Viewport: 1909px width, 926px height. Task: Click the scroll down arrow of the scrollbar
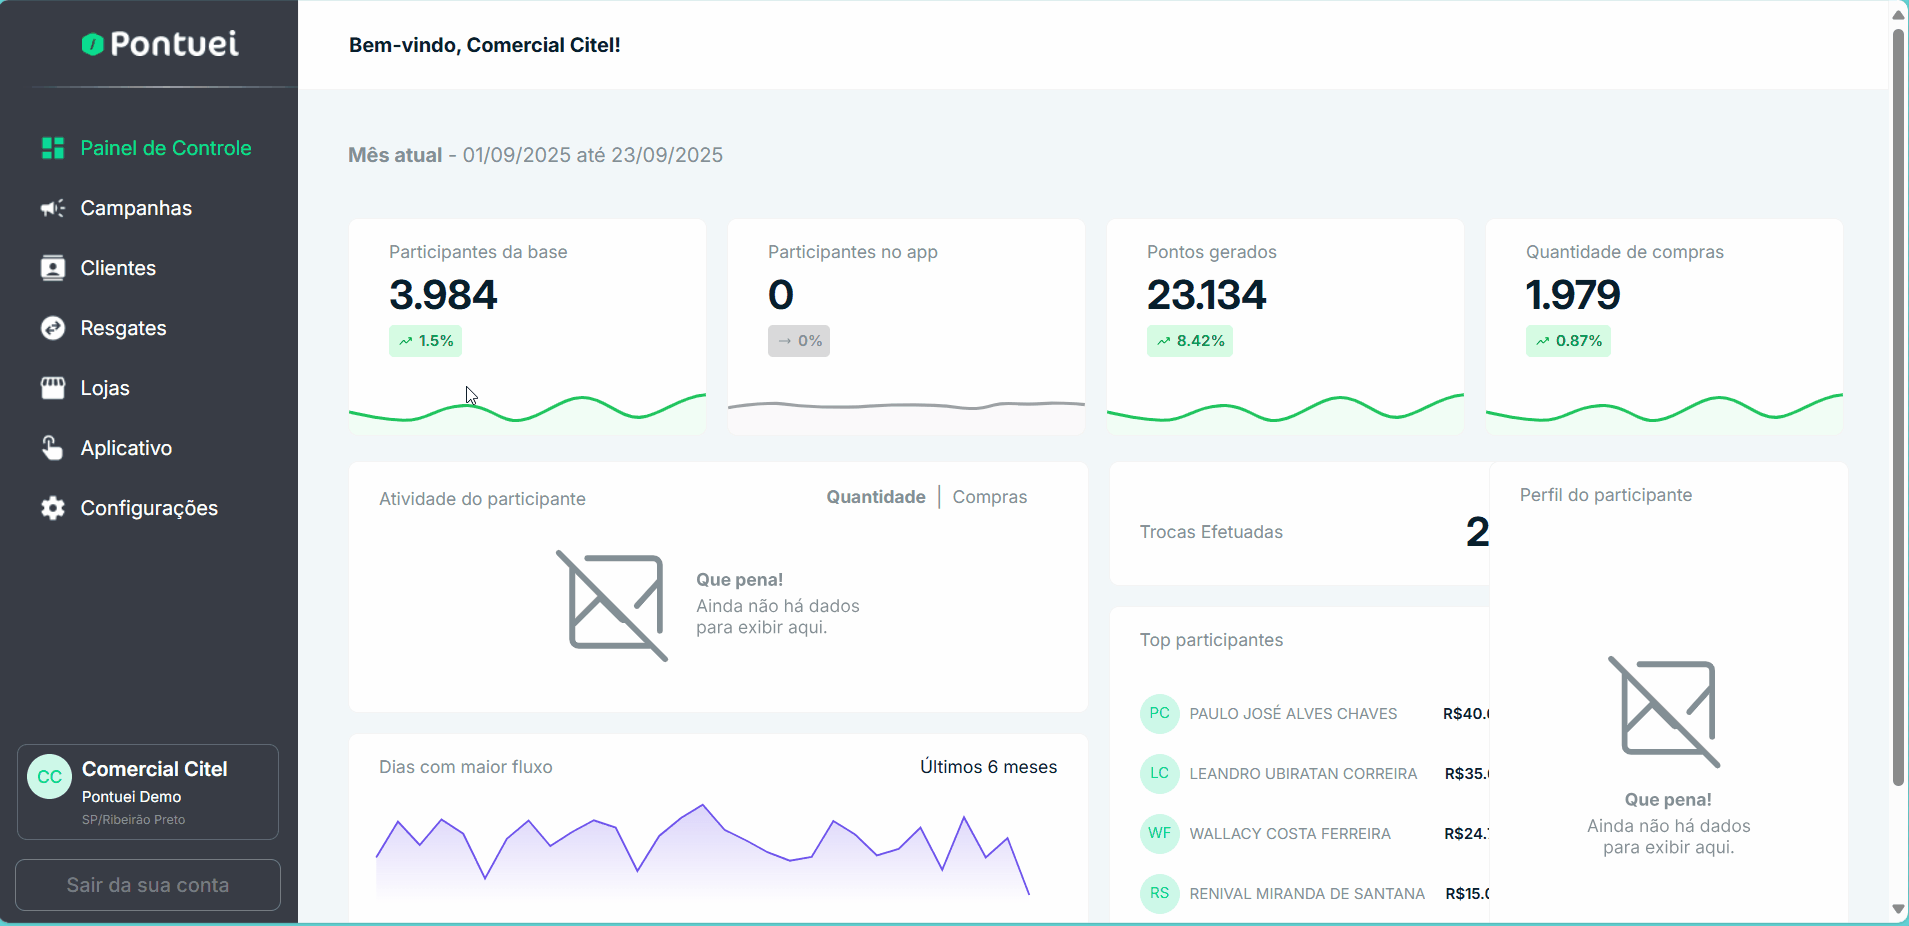click(1898, 909)
